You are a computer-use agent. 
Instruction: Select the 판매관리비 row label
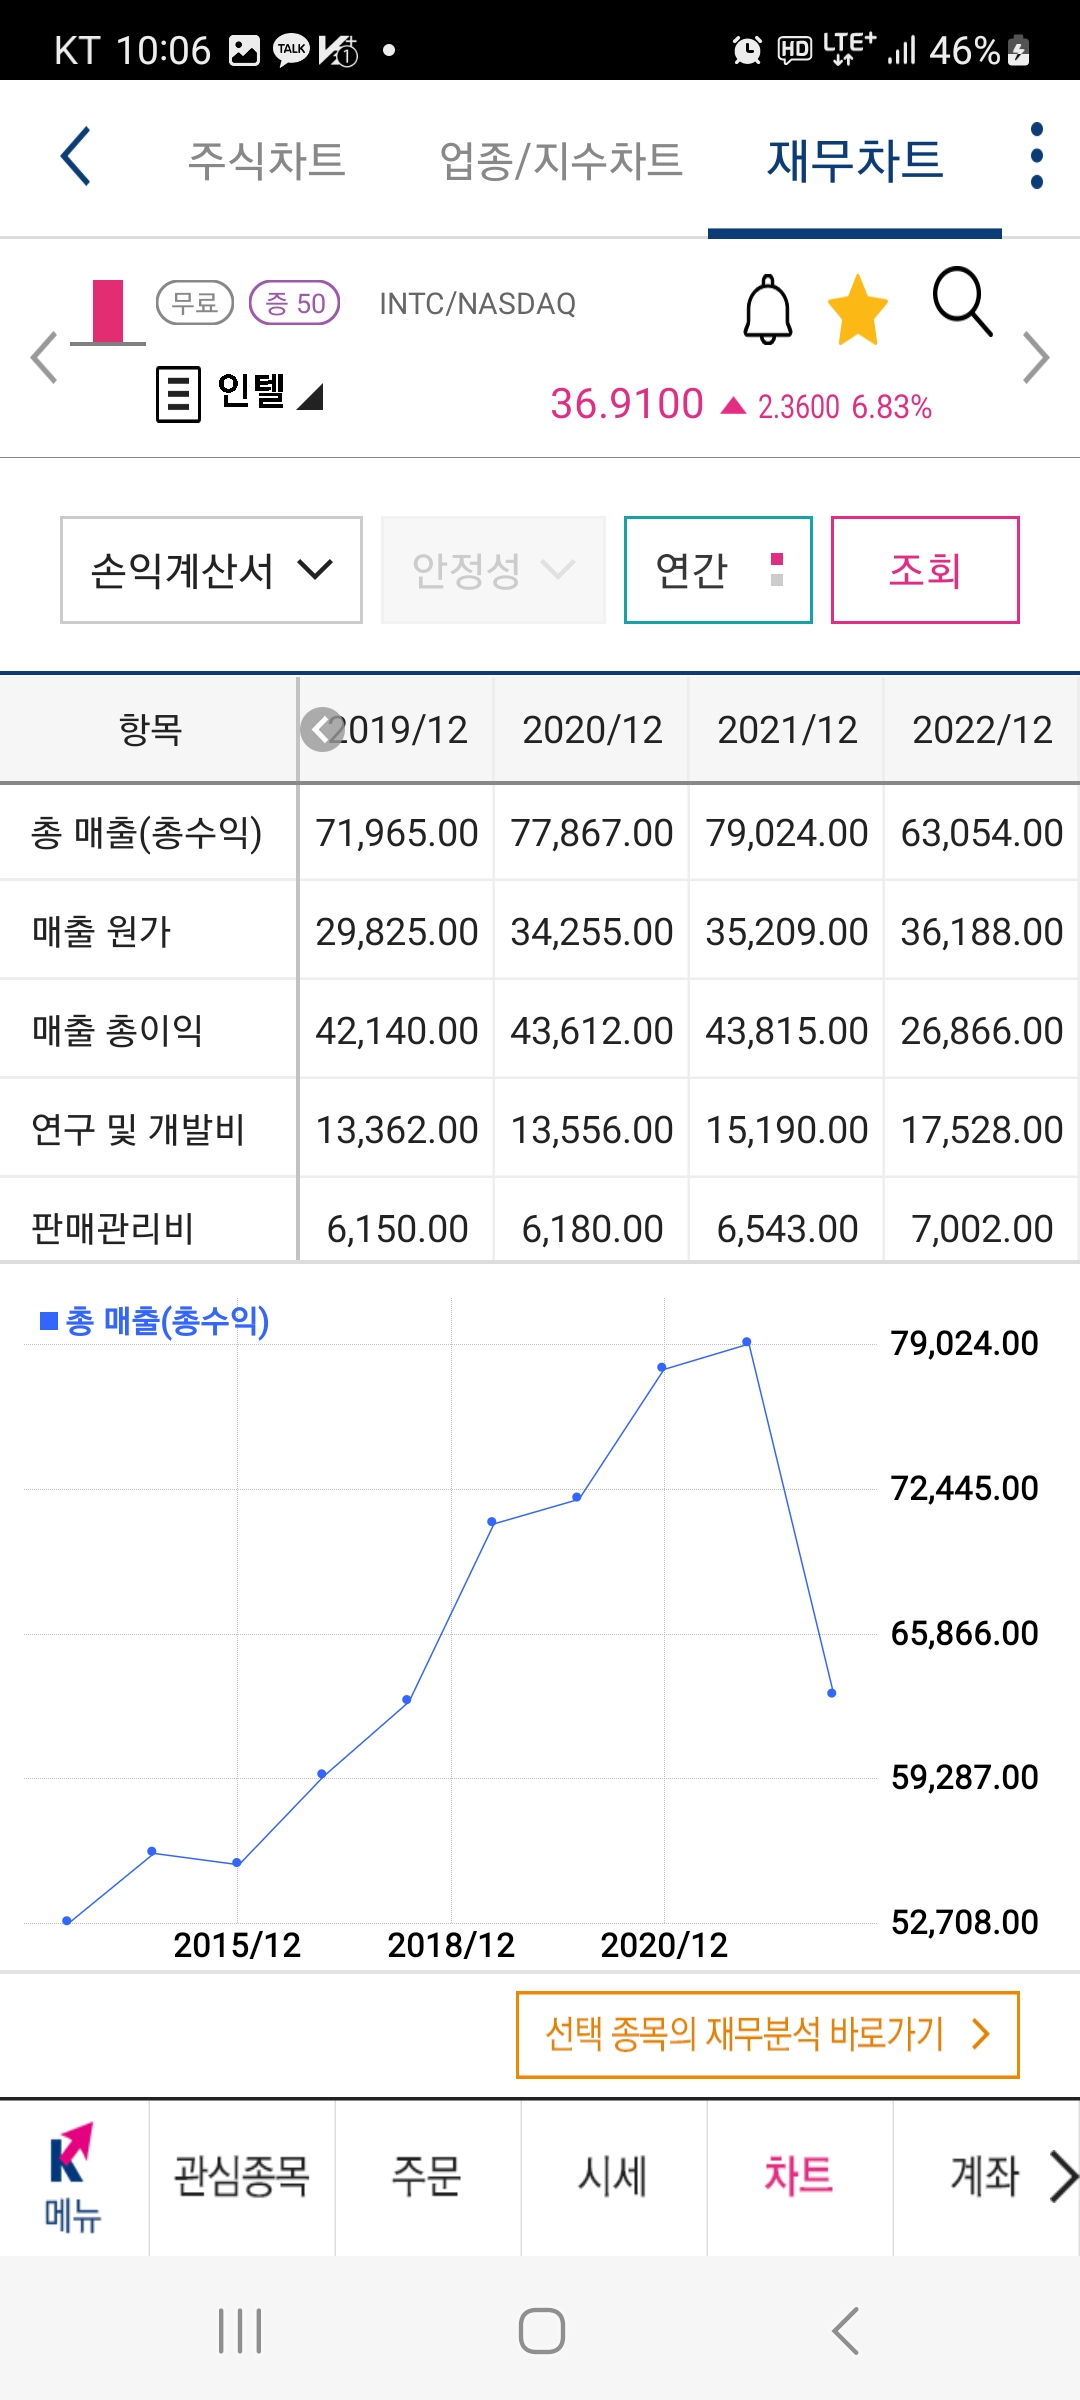point(112,1228)
